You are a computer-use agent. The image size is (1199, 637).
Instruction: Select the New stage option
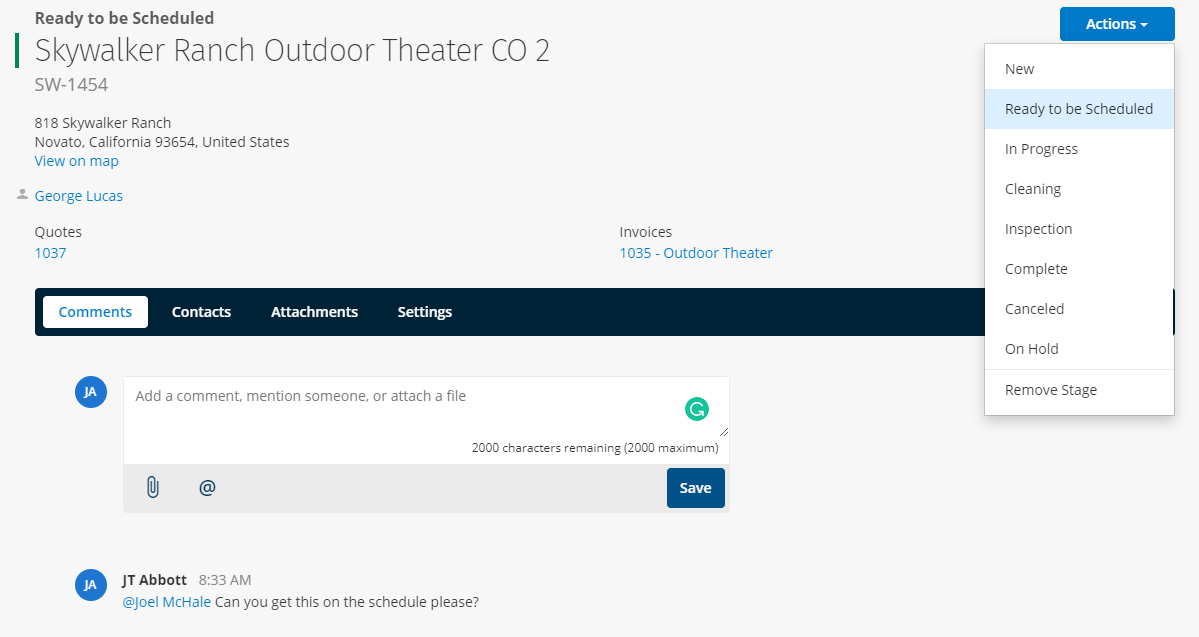tap(1079, 69)
